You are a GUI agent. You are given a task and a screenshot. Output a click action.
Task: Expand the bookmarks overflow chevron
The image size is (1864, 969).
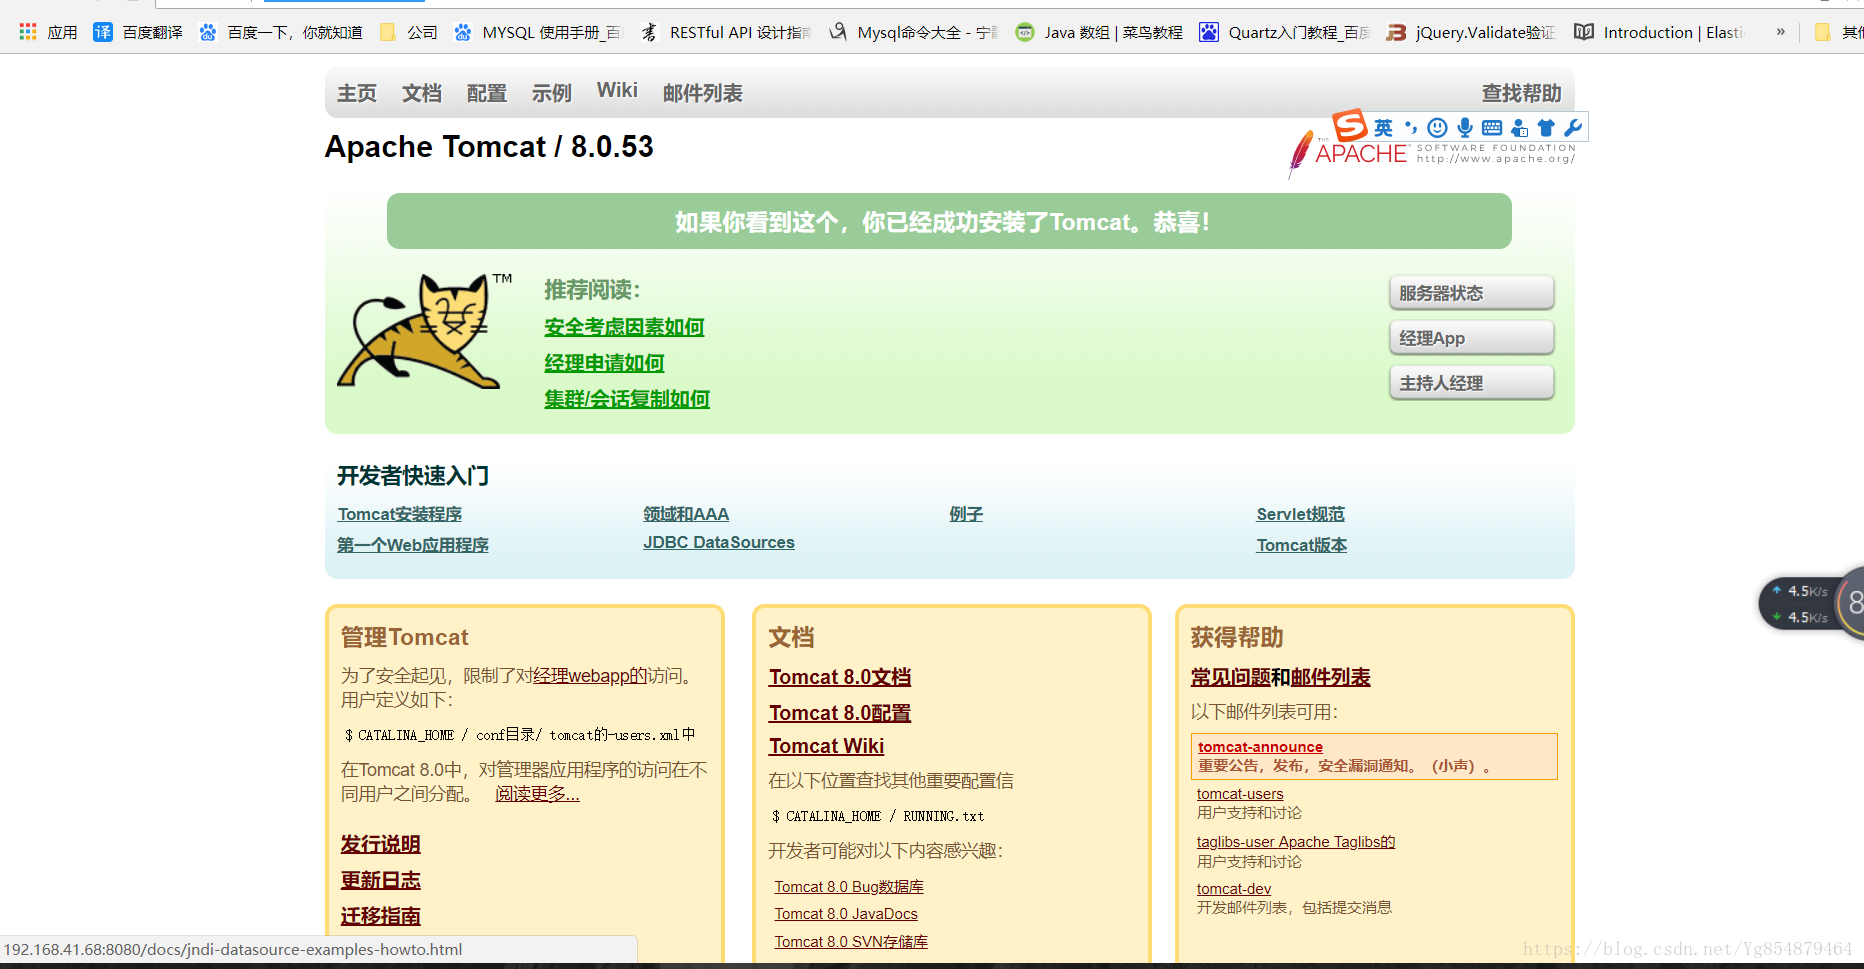point(1780,32)
